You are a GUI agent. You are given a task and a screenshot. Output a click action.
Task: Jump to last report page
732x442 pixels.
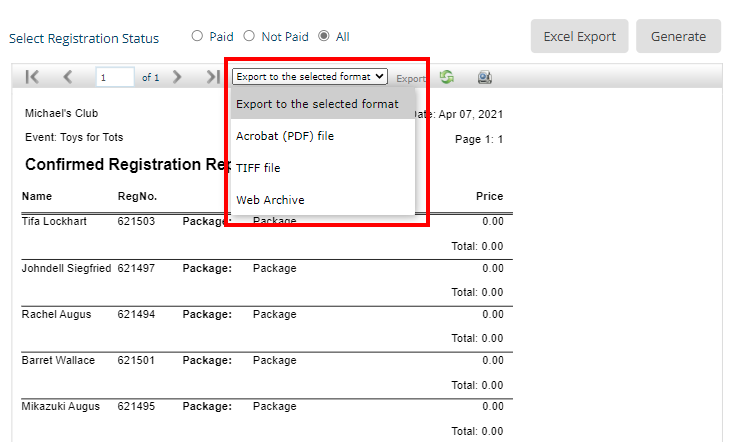pos(212,77)
